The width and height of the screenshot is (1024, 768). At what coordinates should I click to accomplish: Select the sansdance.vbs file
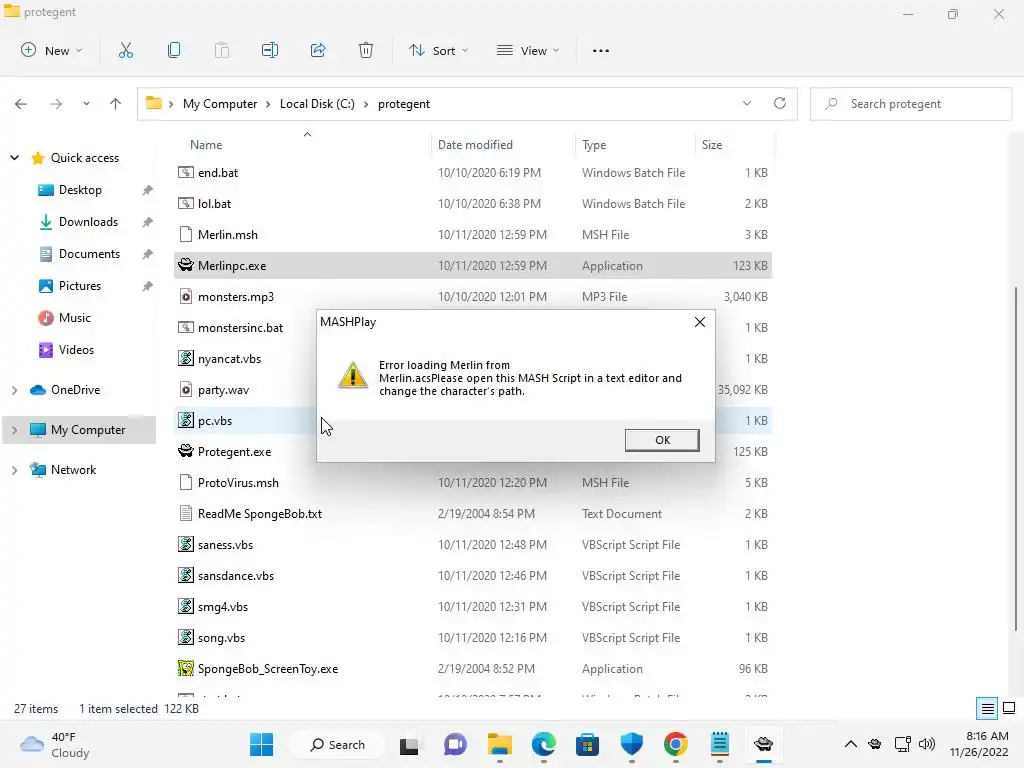click(473, 575)
